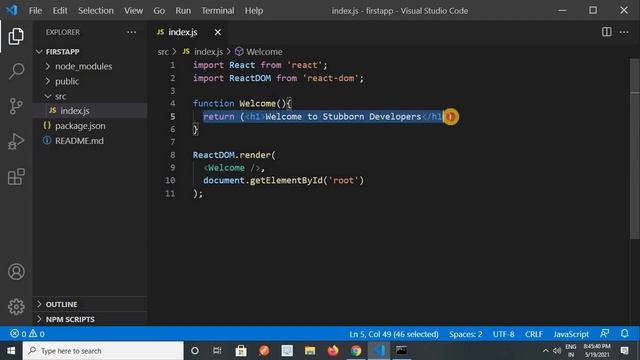
Task: Switch to the VS Code taskbar icon
Action: coord(379,351)
